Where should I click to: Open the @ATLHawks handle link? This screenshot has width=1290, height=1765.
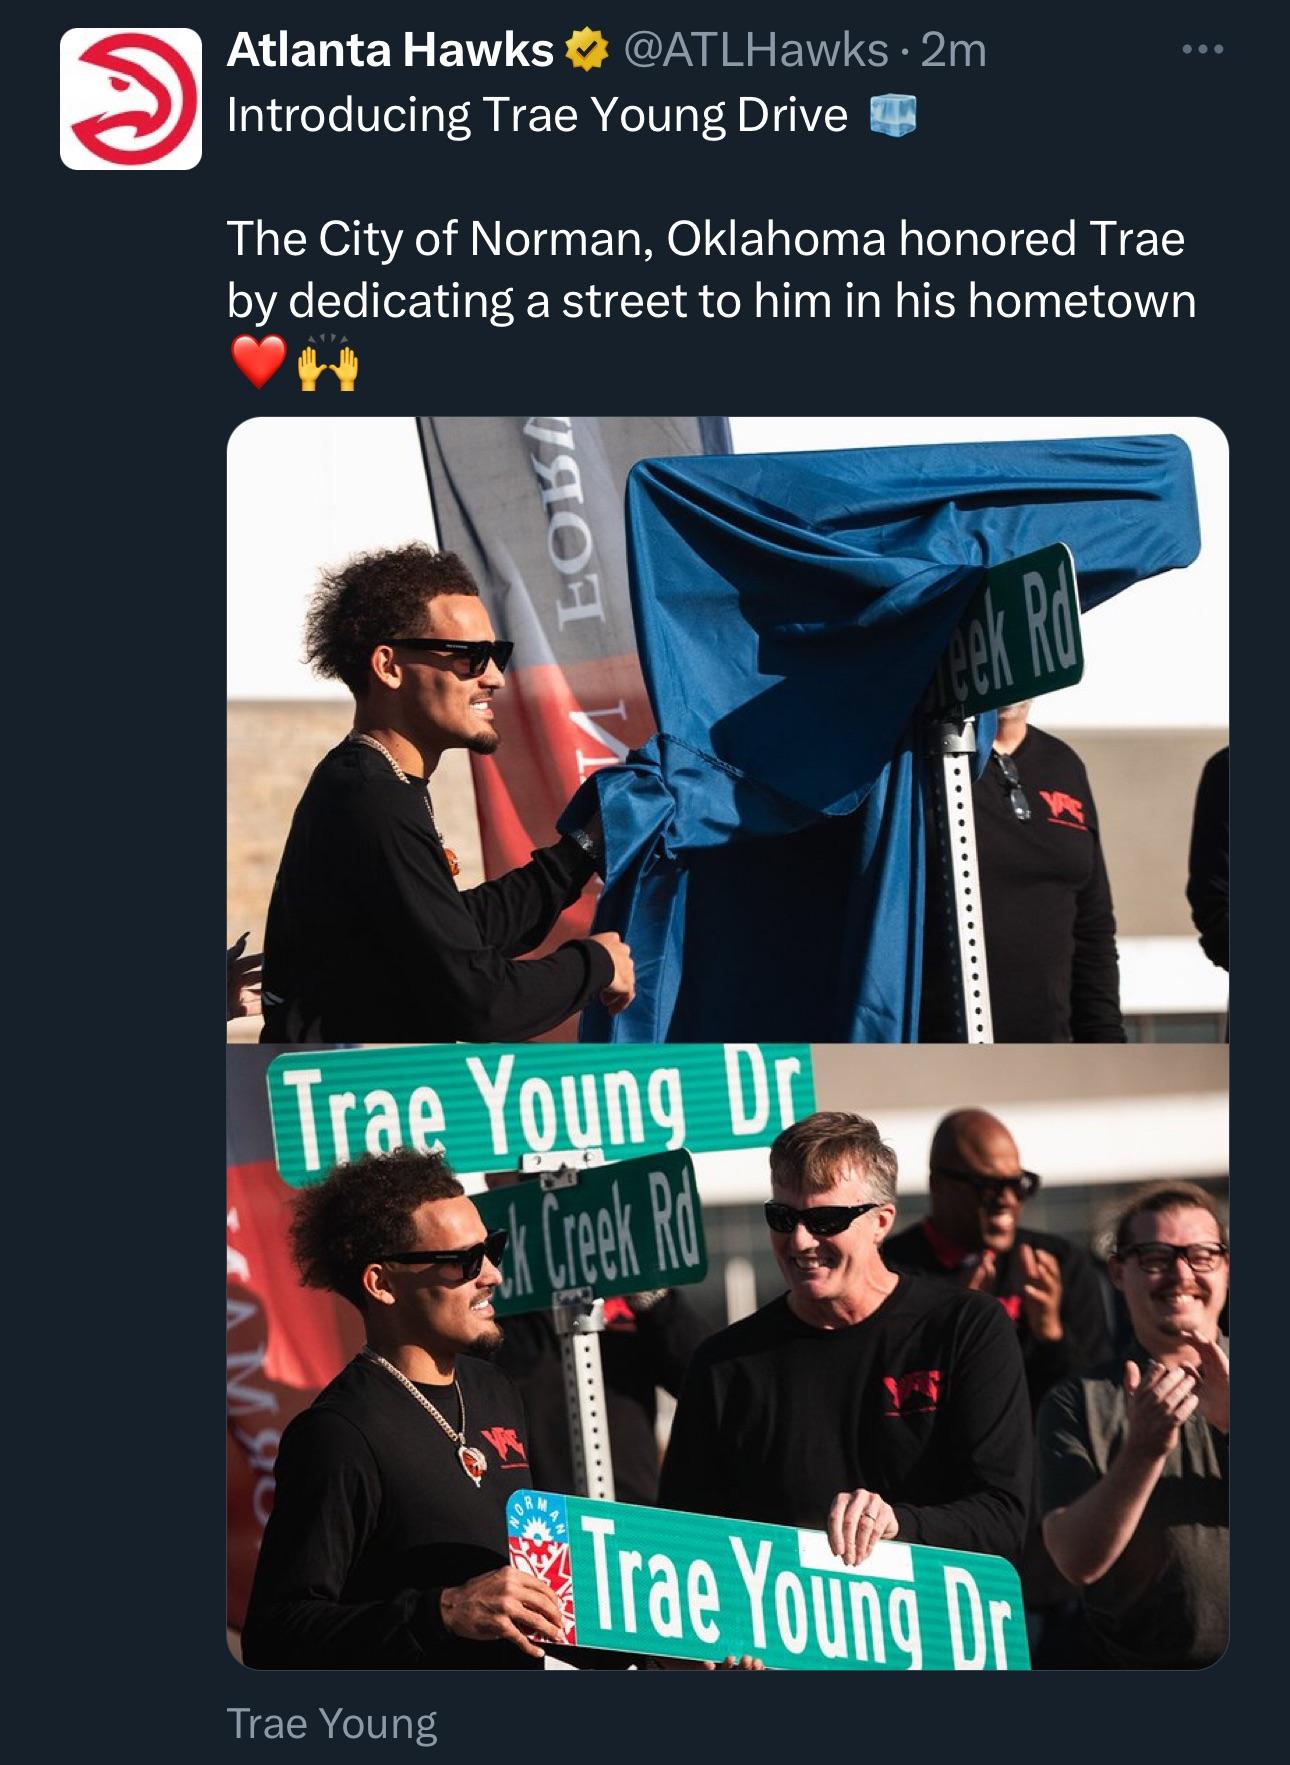(756, 50)
